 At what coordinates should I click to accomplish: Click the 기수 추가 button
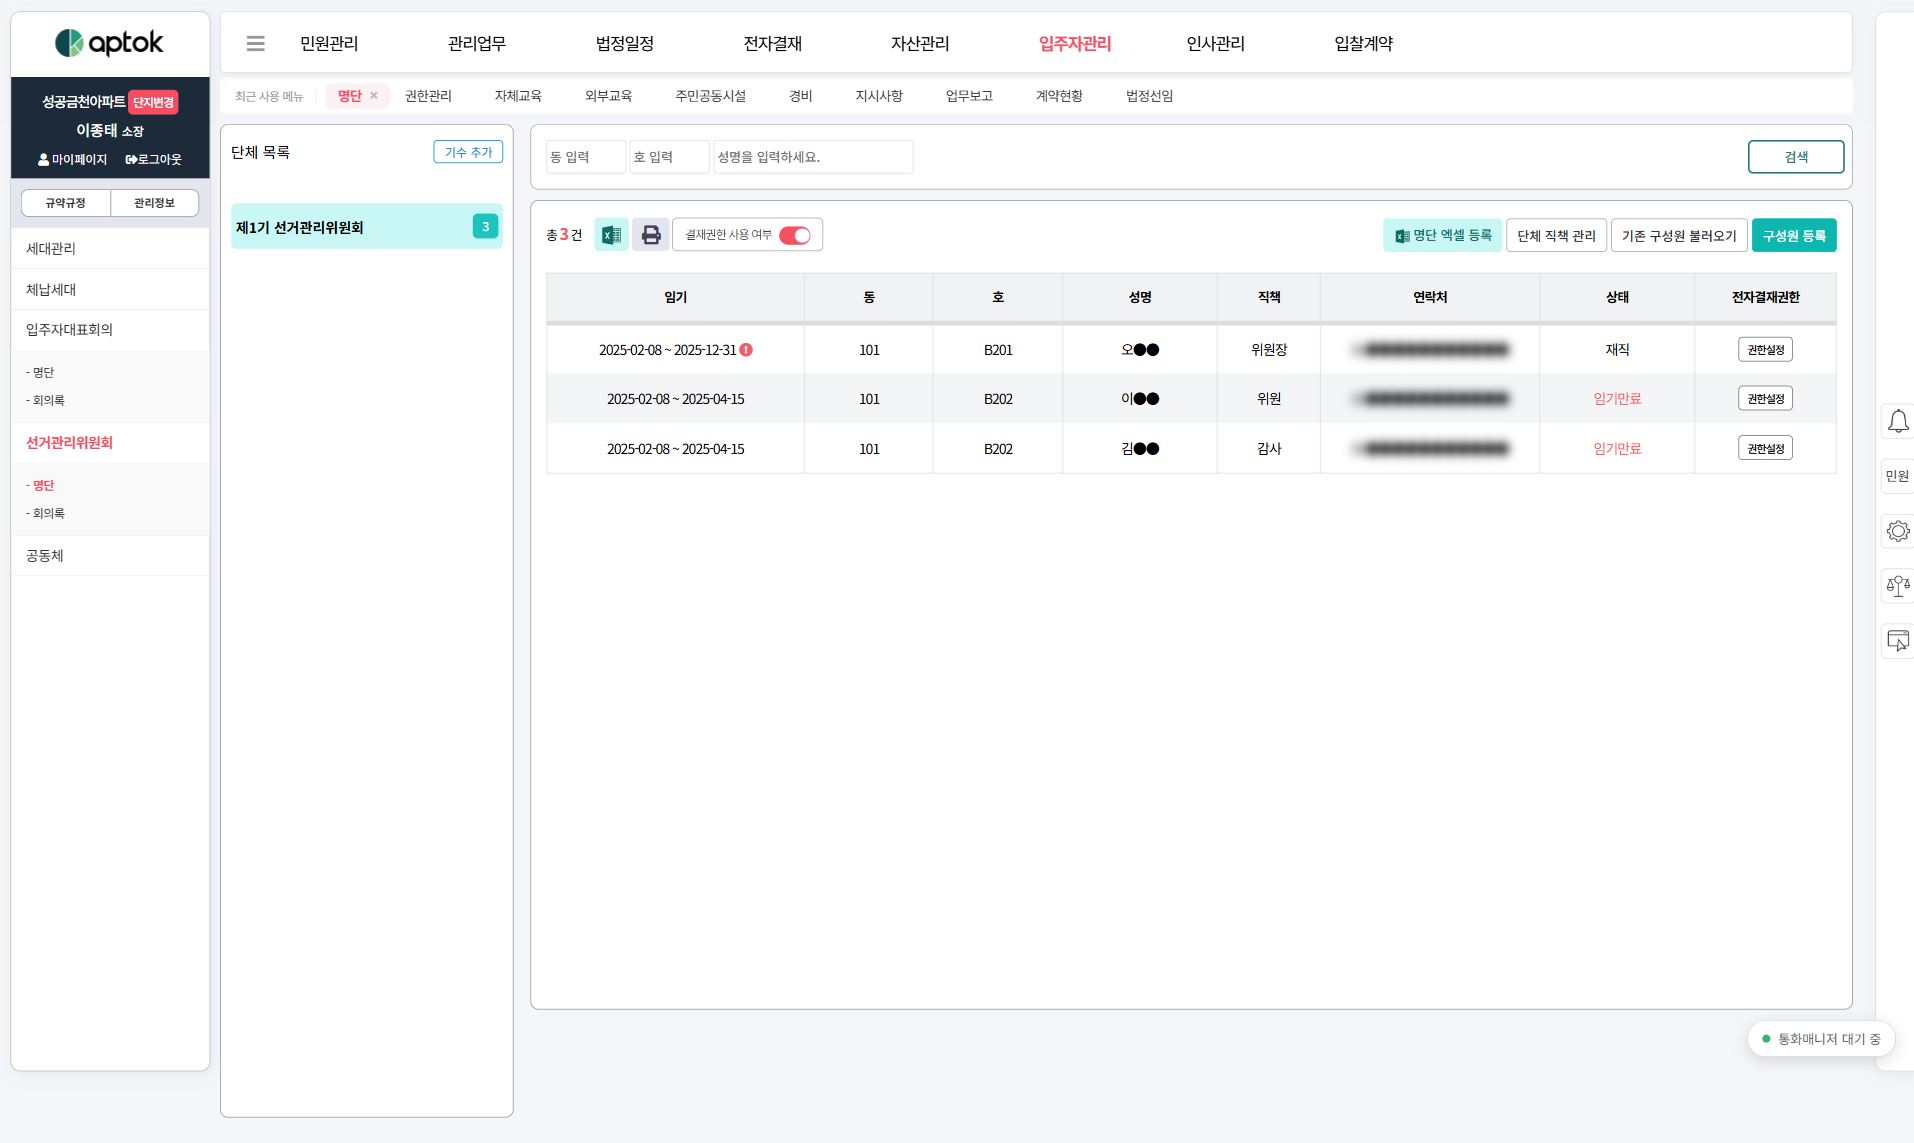coord(468,152)
